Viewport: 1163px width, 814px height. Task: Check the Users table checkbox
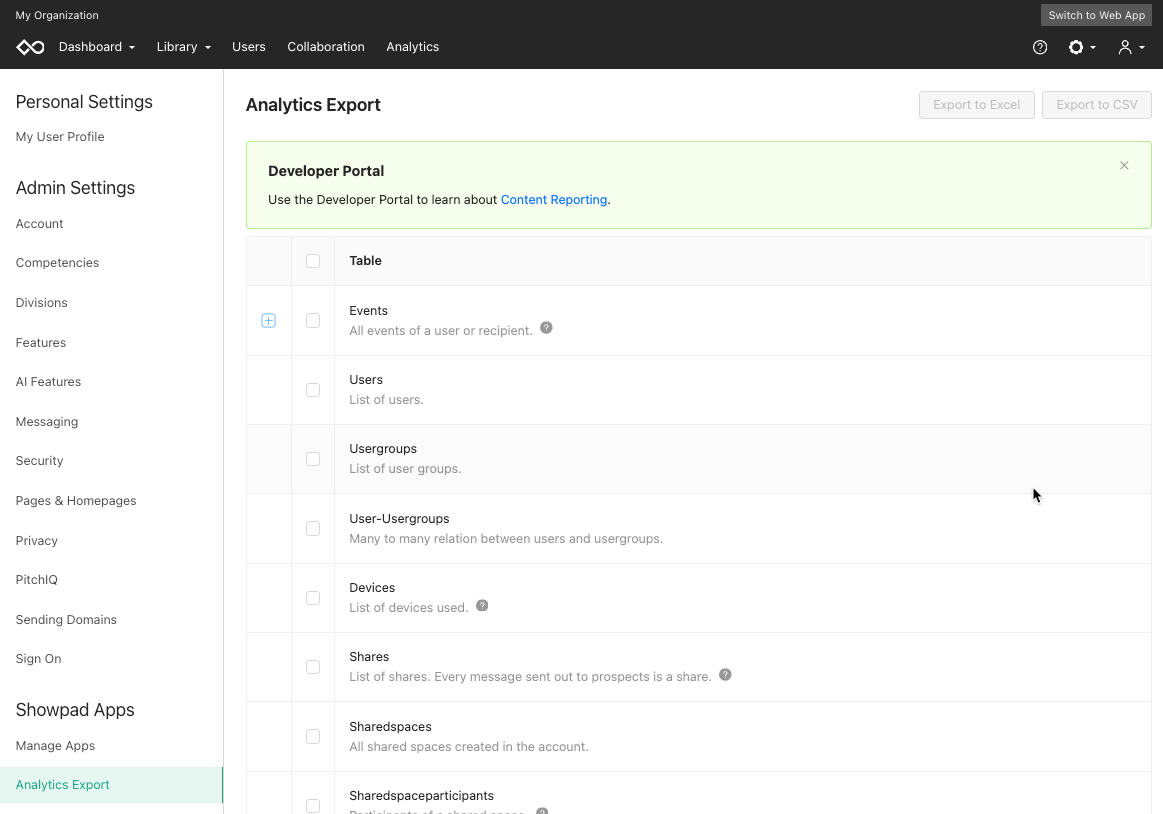(313, 390)
